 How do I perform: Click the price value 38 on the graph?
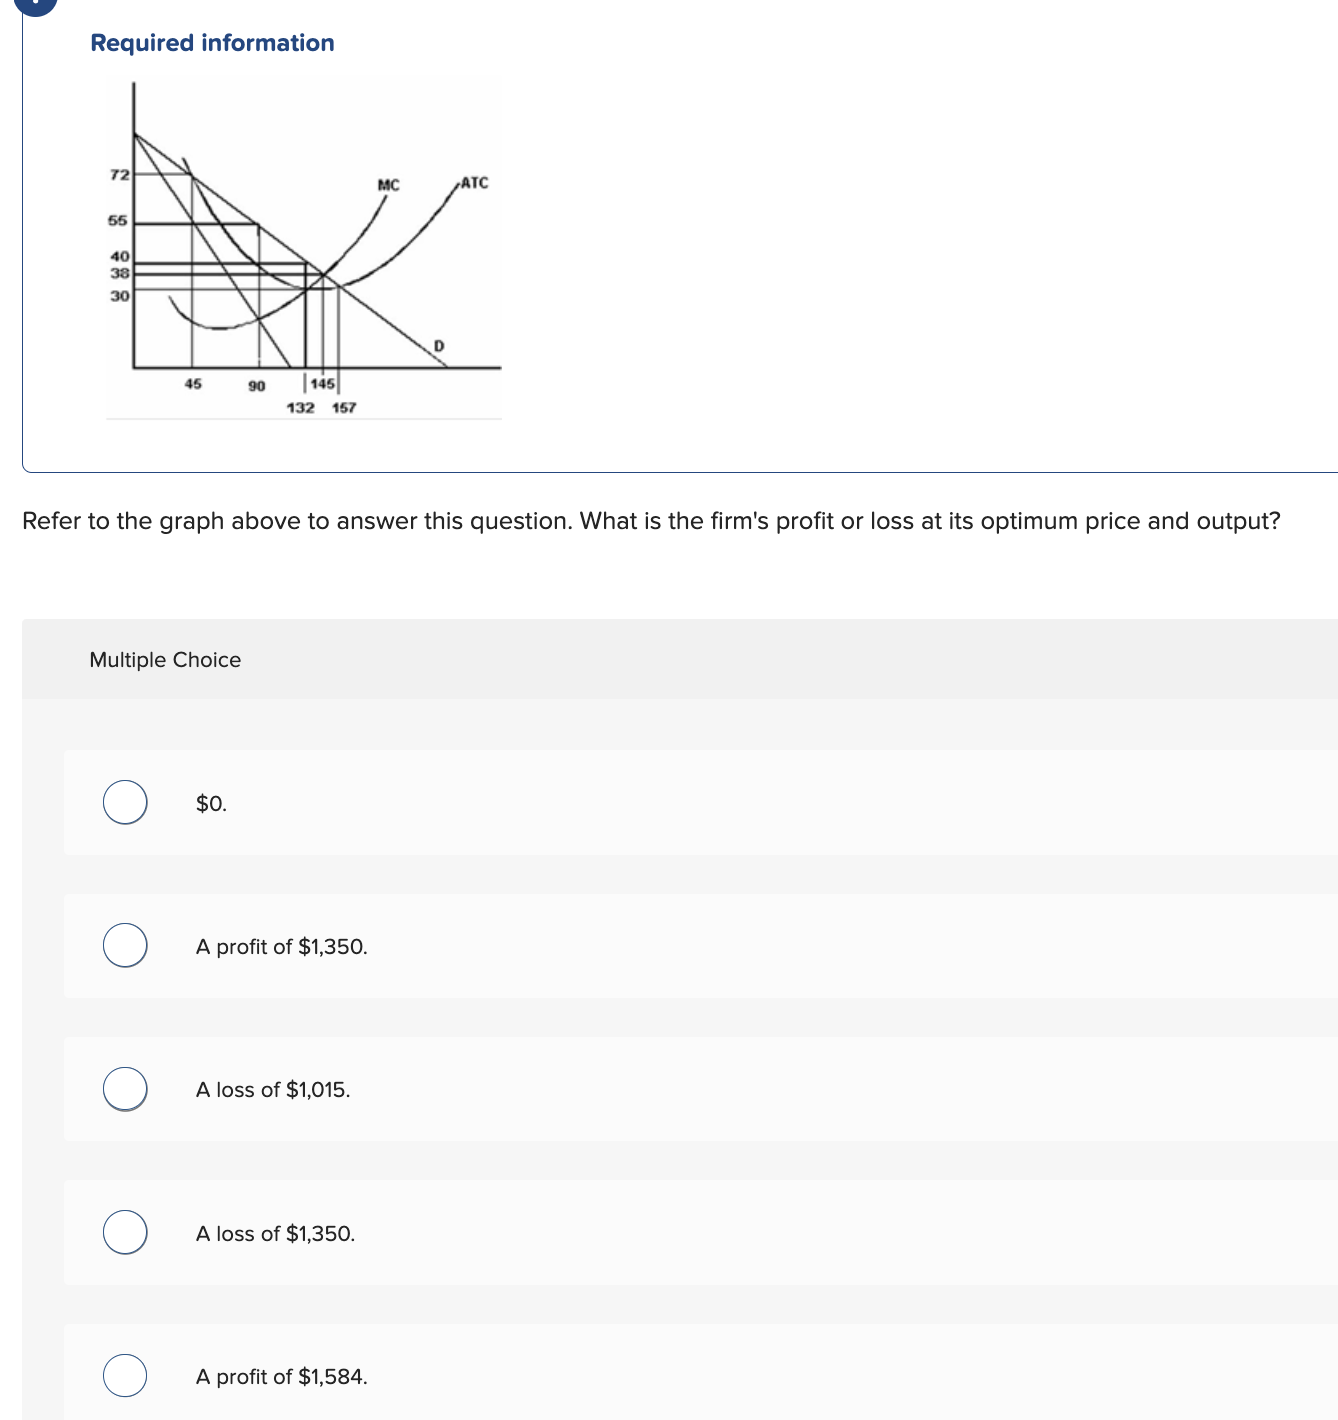pyautogui.click(x=118, y=273)
